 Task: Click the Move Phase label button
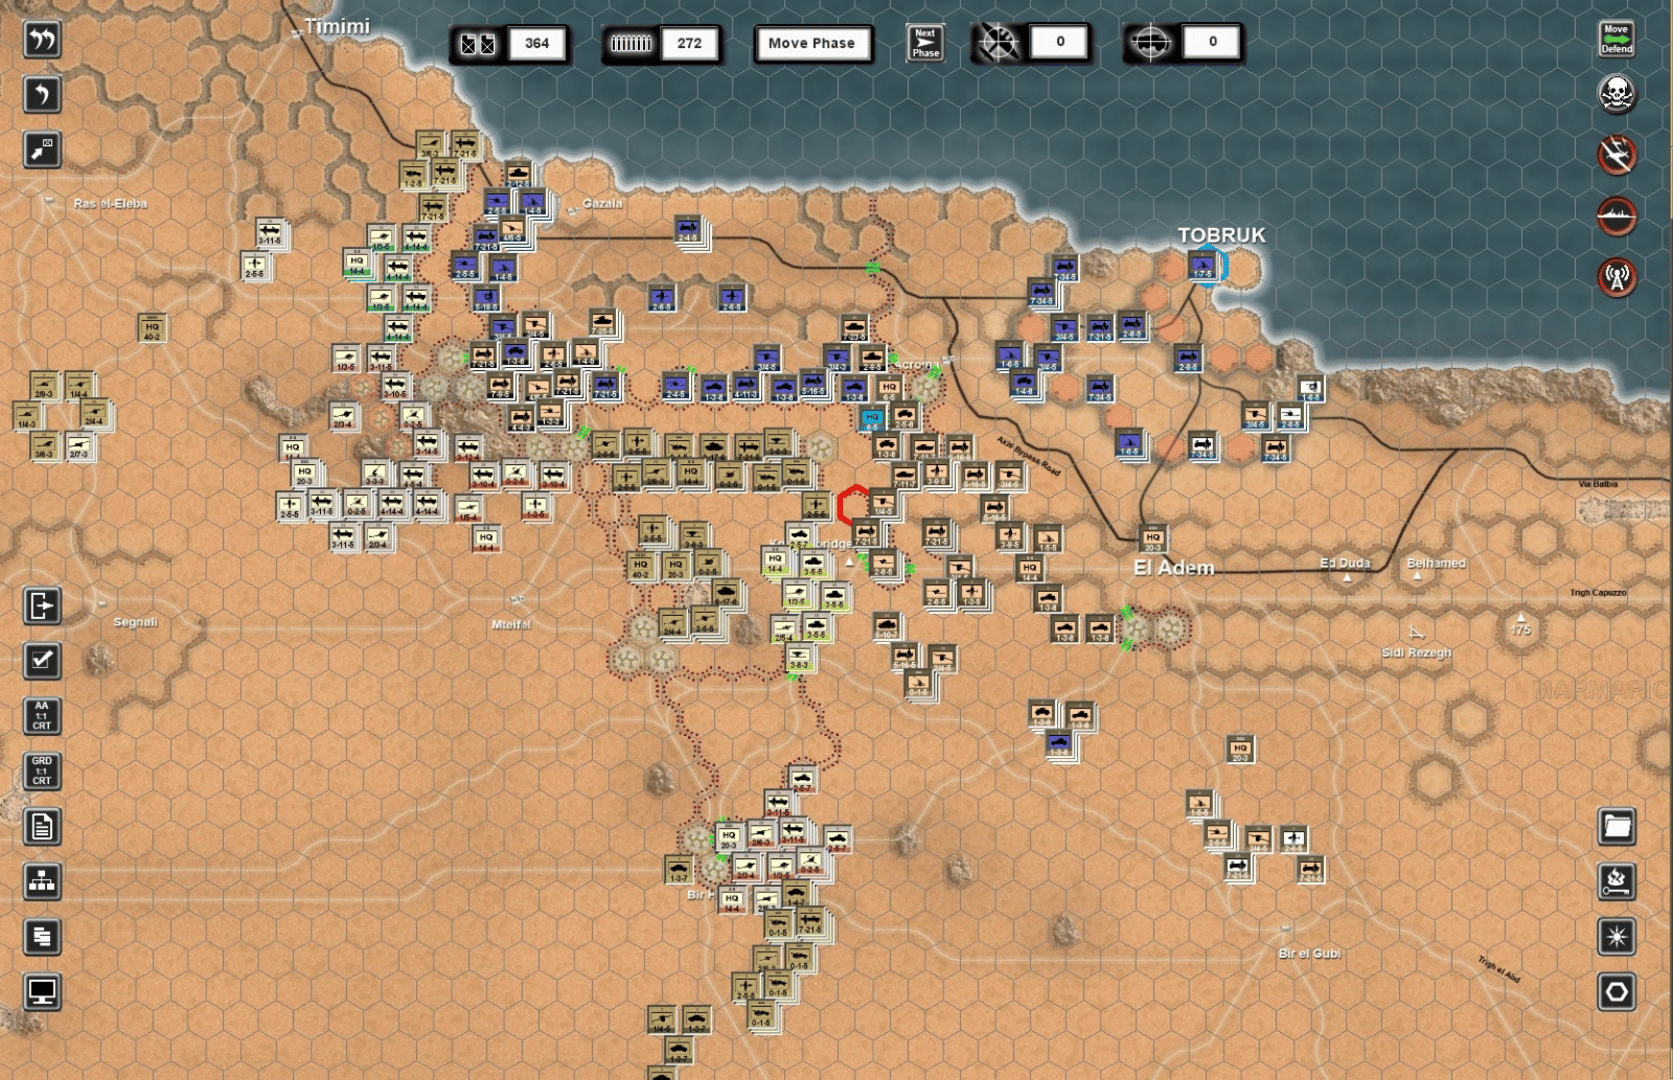point(811,43)
